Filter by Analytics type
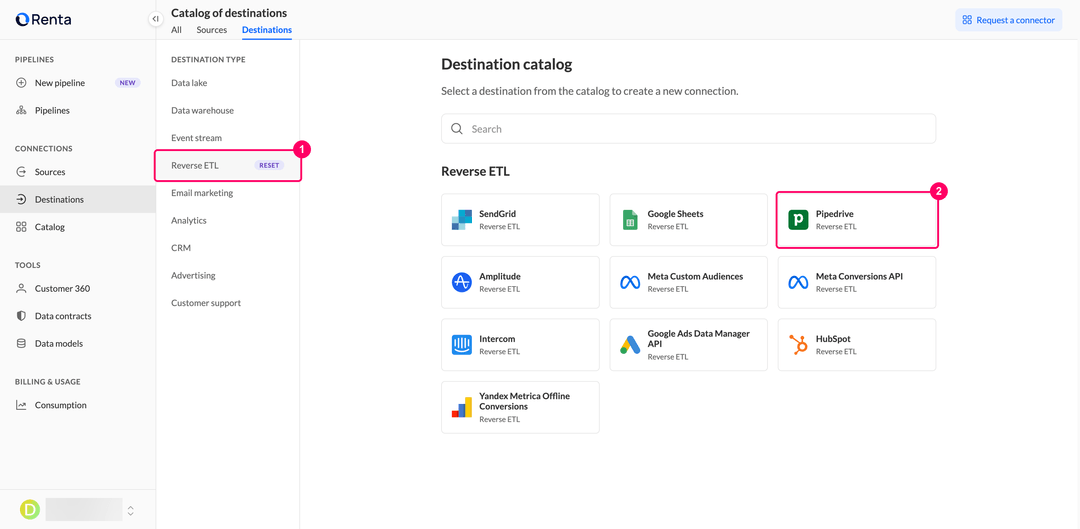Screen dimensions: 1080x529 [189, 220]
